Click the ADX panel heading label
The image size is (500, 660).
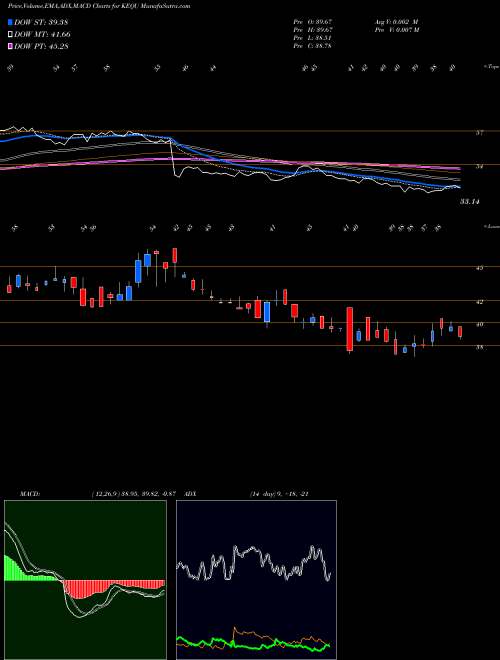[191, 494]
